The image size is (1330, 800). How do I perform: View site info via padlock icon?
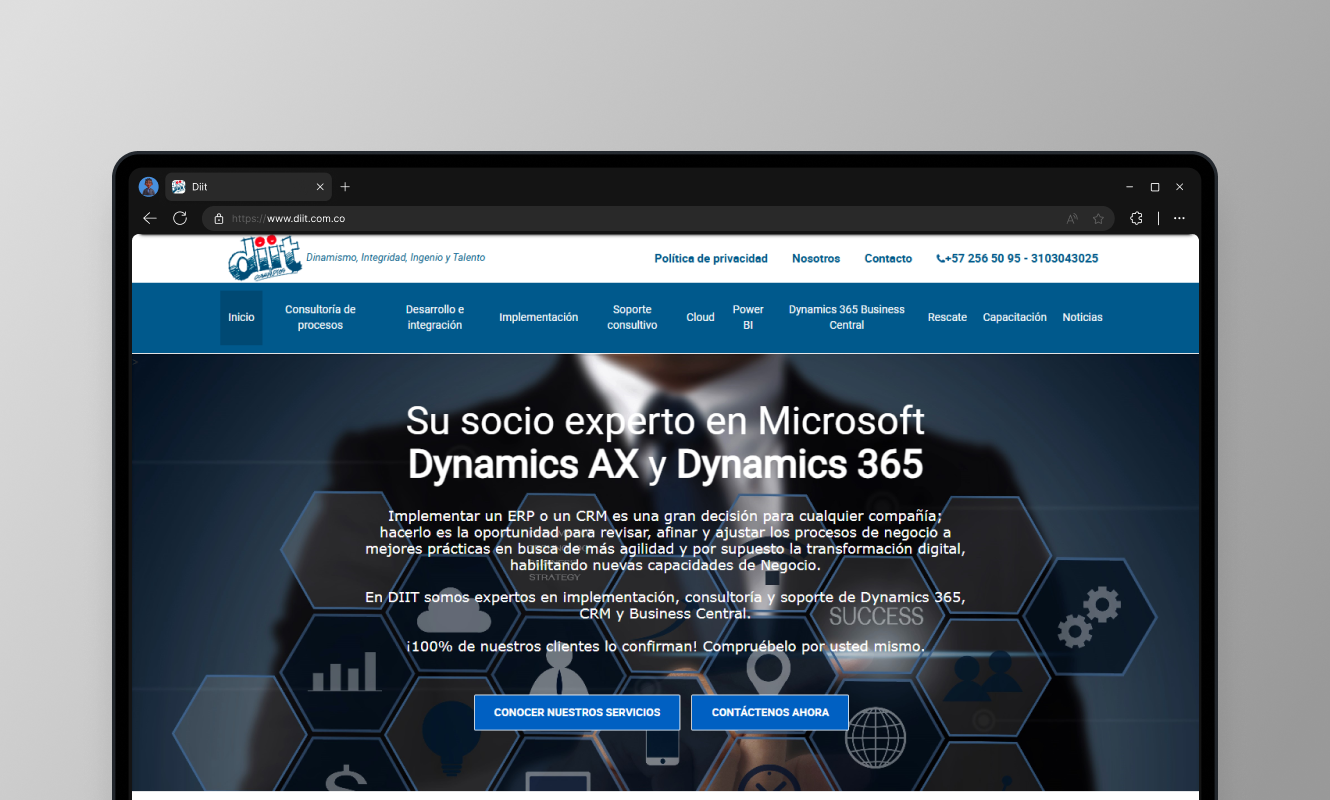pos(219,218)
